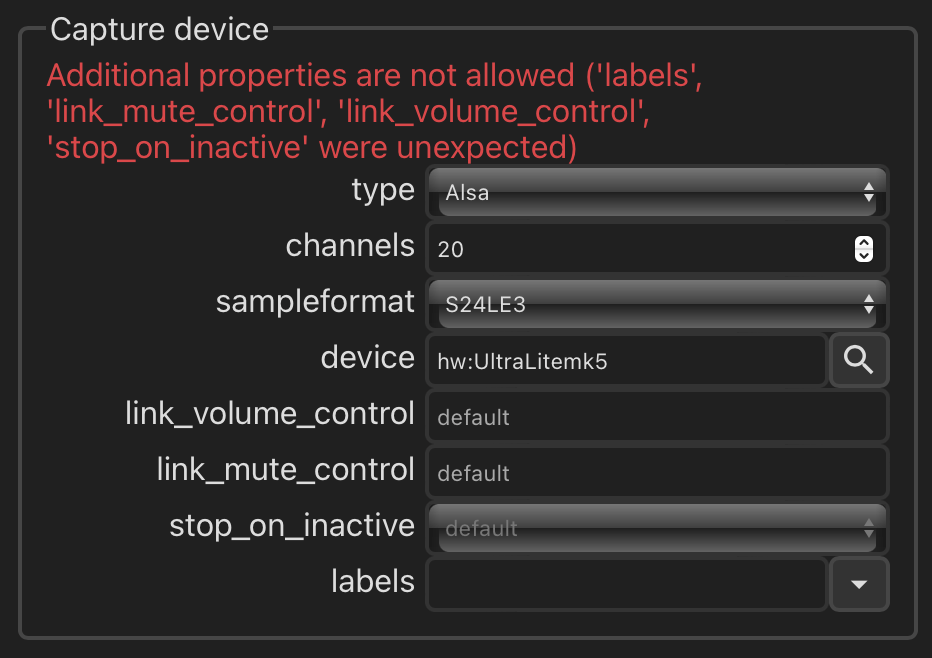Open the labels dropdown arrow button
This screenshot has width=932, height=658.
859,584
